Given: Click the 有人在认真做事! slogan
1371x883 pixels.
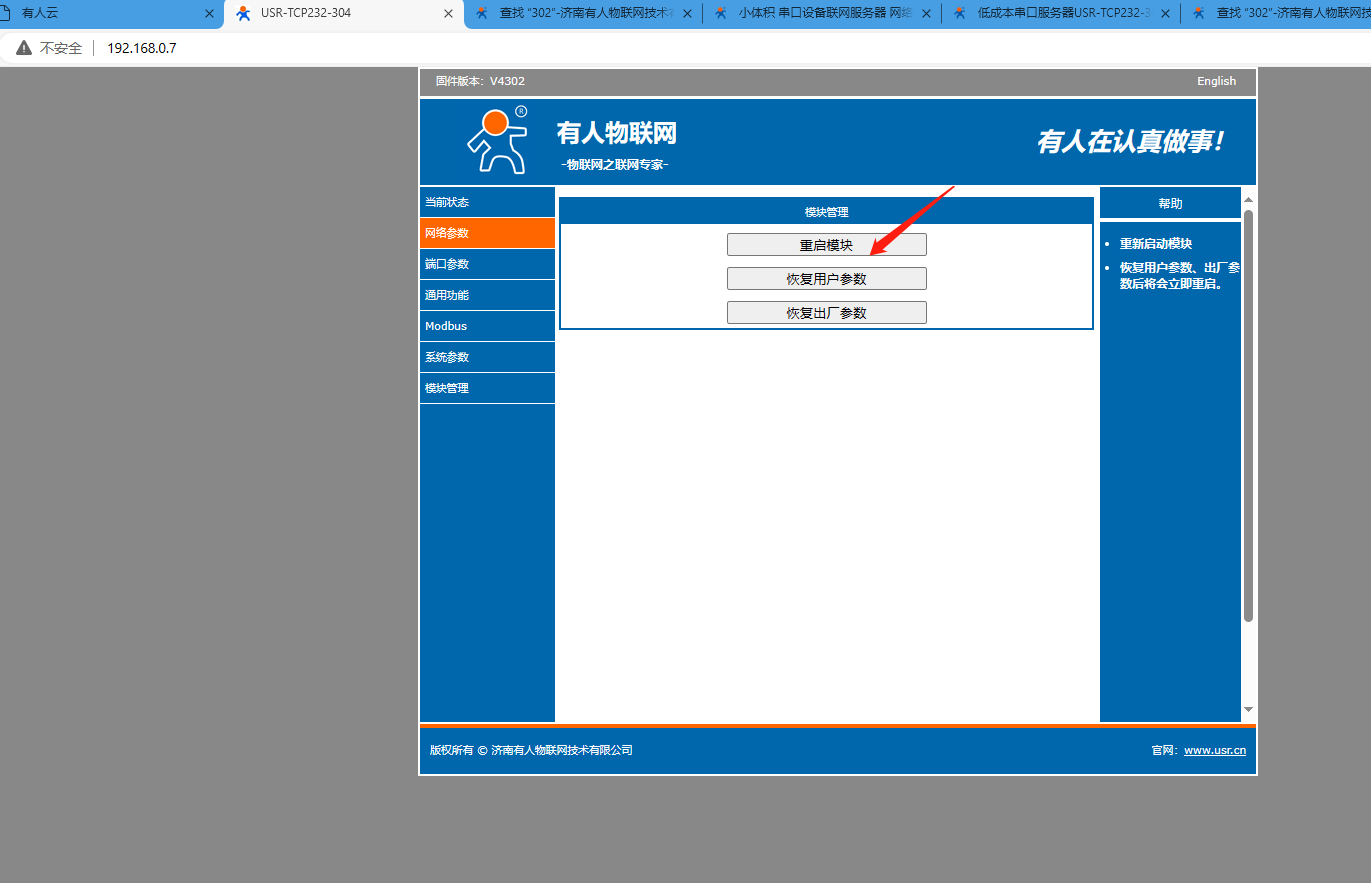Looking at the screenshot, I should (1131, 141).
